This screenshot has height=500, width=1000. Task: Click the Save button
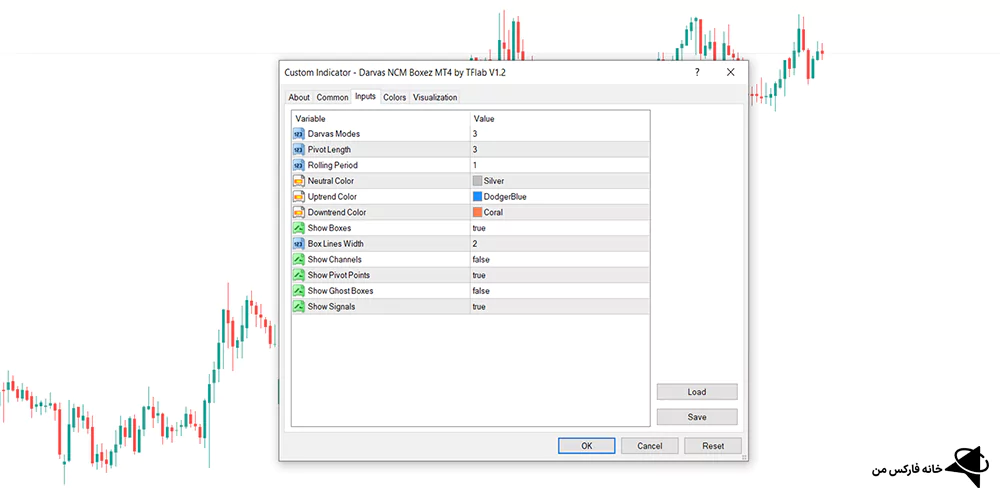coord(697,417)
